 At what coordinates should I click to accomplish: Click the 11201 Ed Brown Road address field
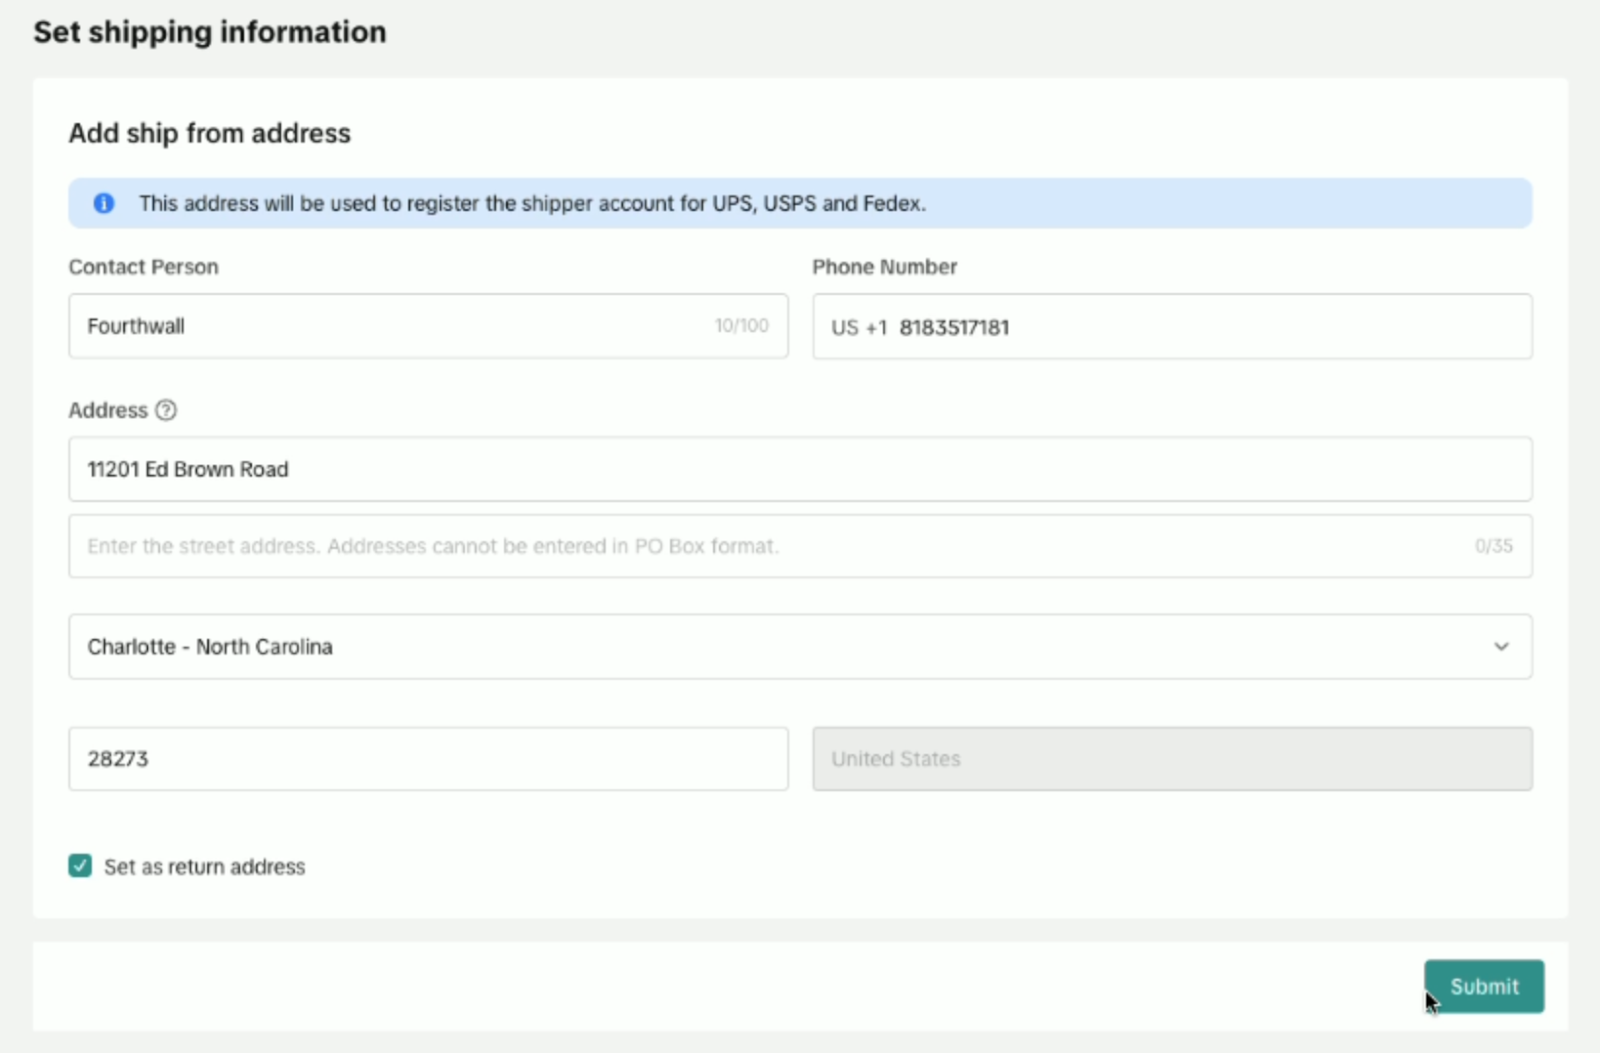[800, 469]
